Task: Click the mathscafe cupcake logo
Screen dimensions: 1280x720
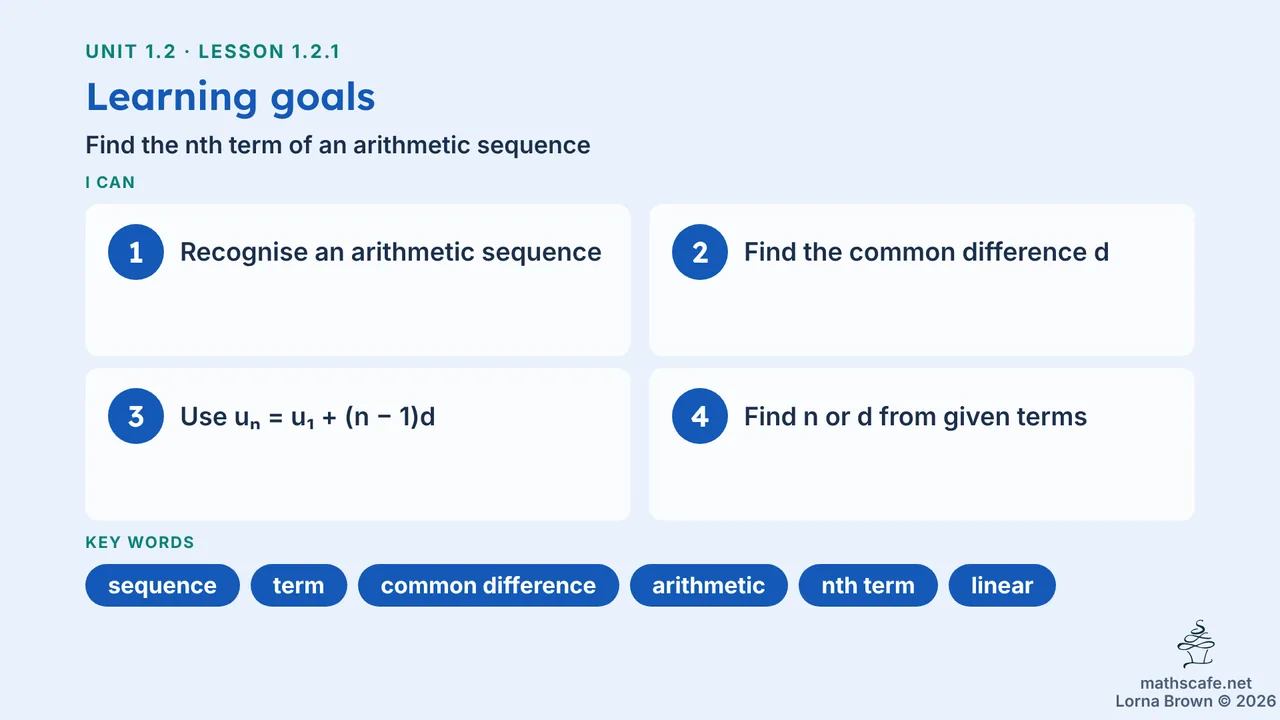Action: coord(1196,645)
